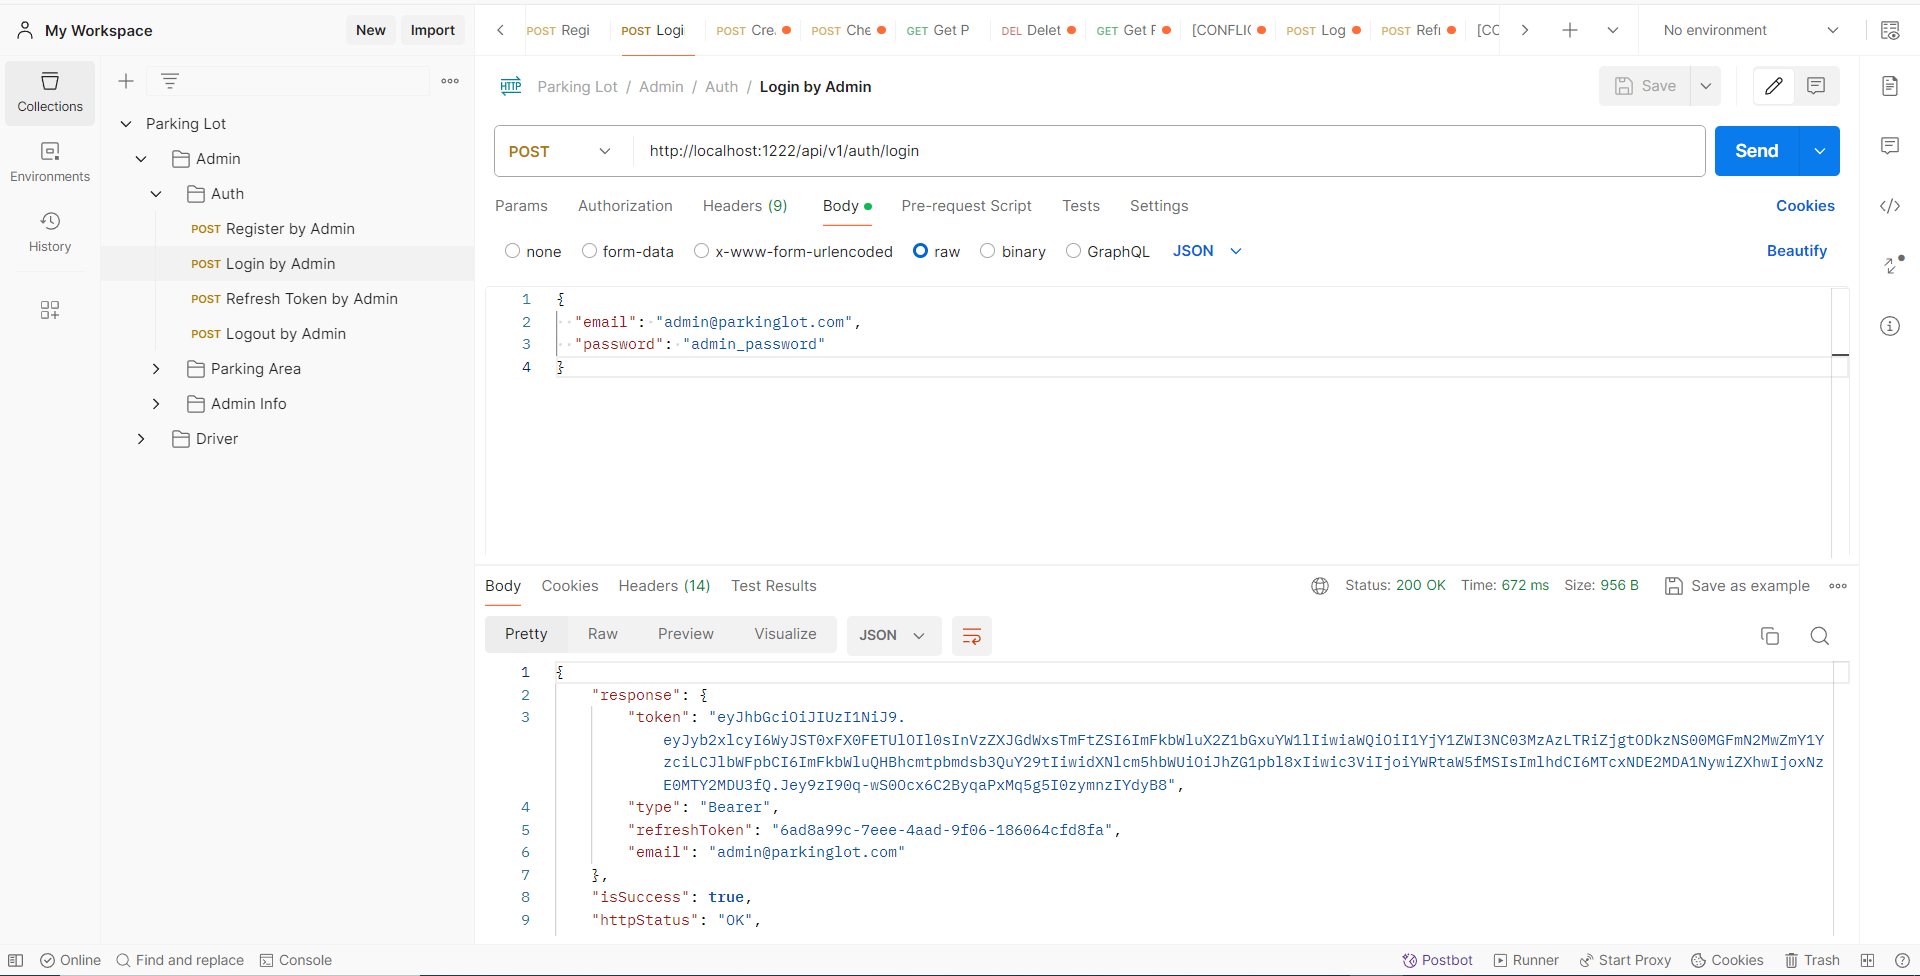Switch response view to Raw

tap(603, 634)
